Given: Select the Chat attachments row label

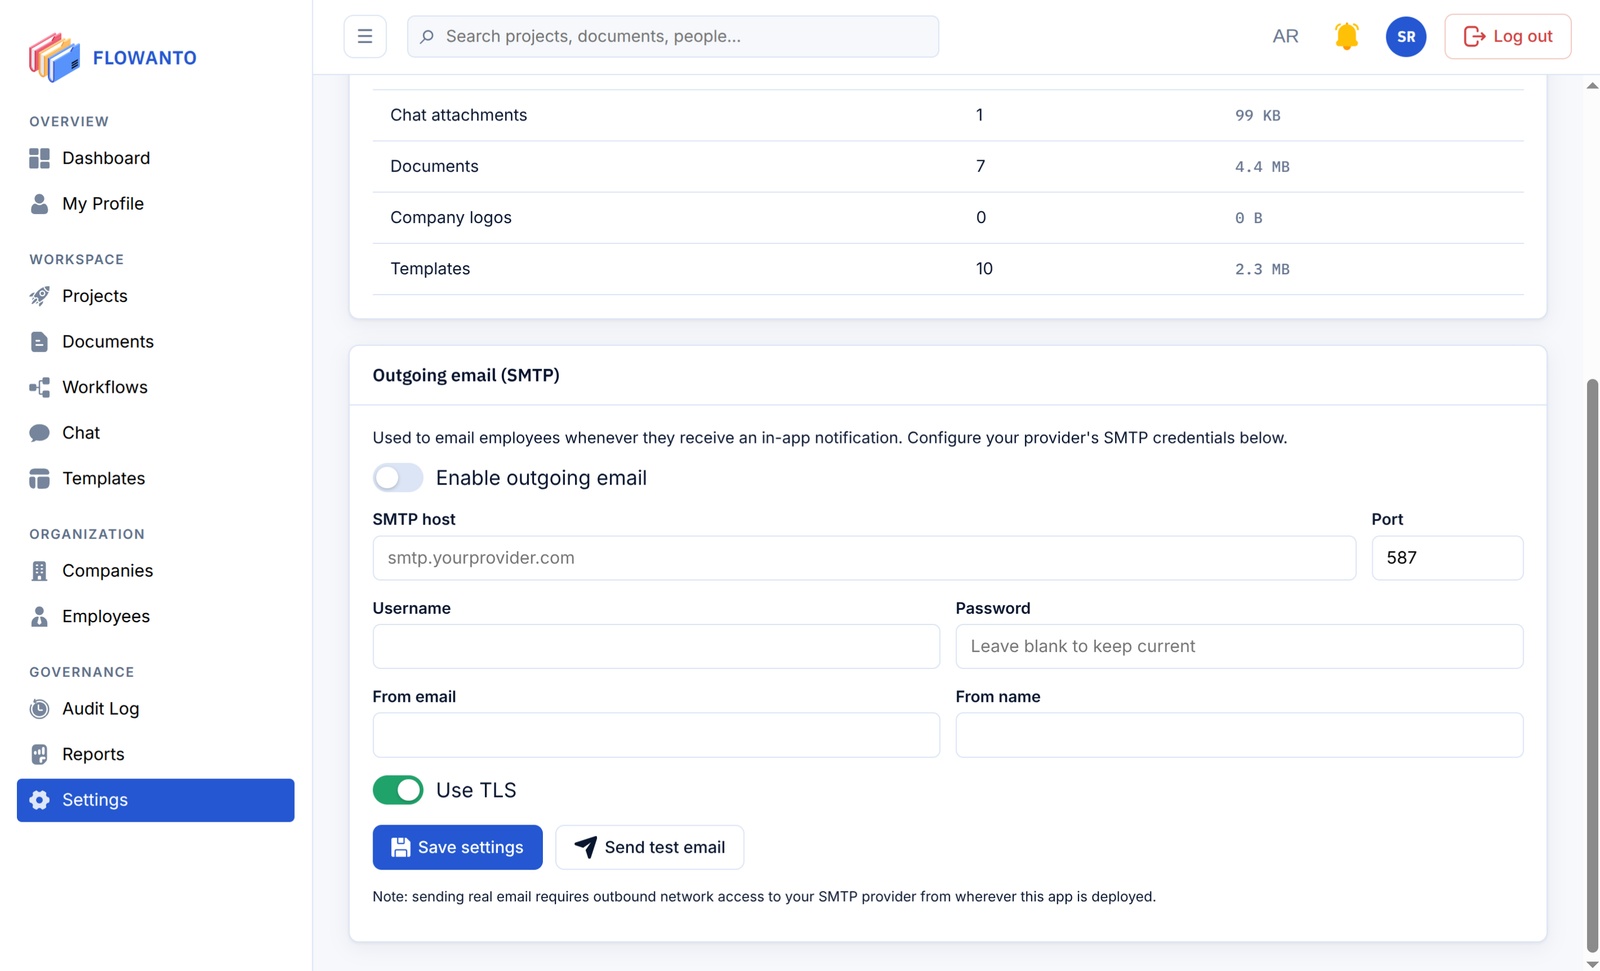Looking at the screenshot, I should pyautogui.click(x=458, y=115).
